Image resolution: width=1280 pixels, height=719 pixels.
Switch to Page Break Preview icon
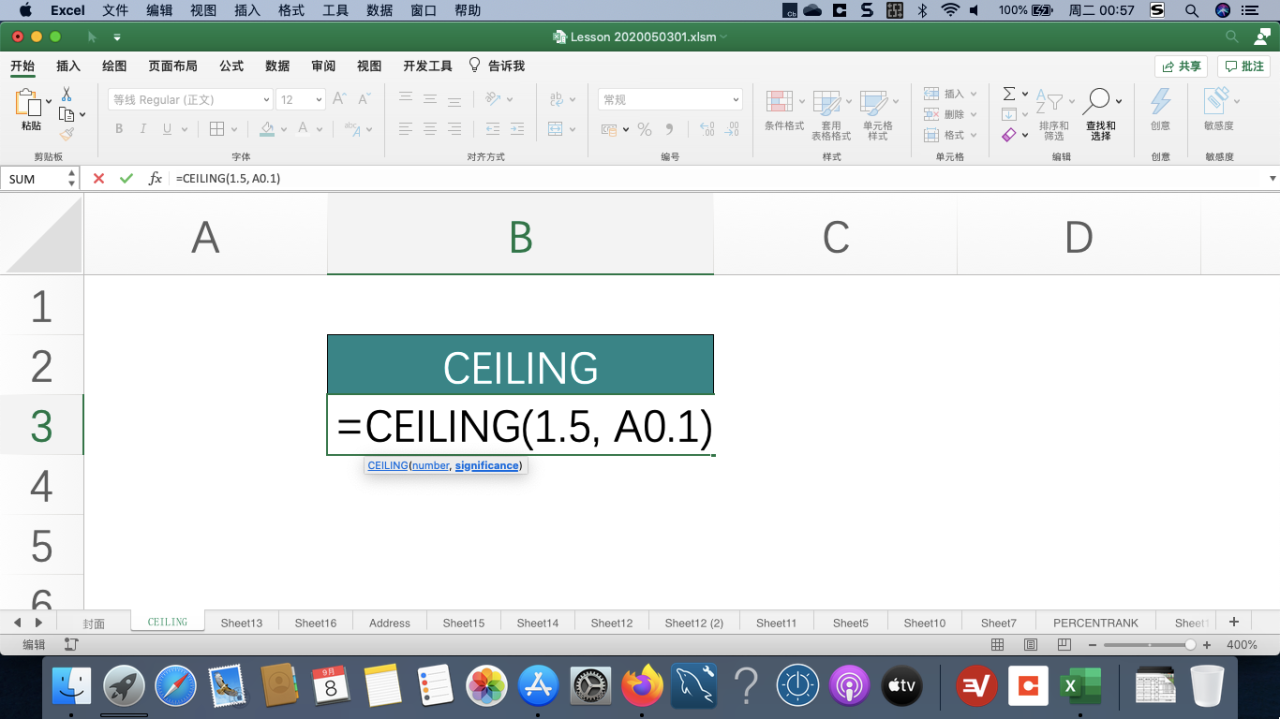tap(1063, 645)
